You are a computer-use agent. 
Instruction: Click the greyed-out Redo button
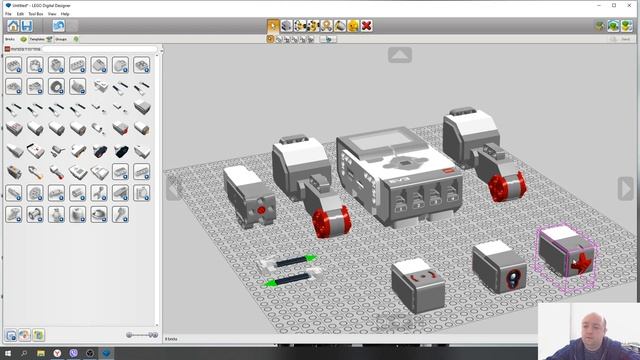tap(72, 26)
